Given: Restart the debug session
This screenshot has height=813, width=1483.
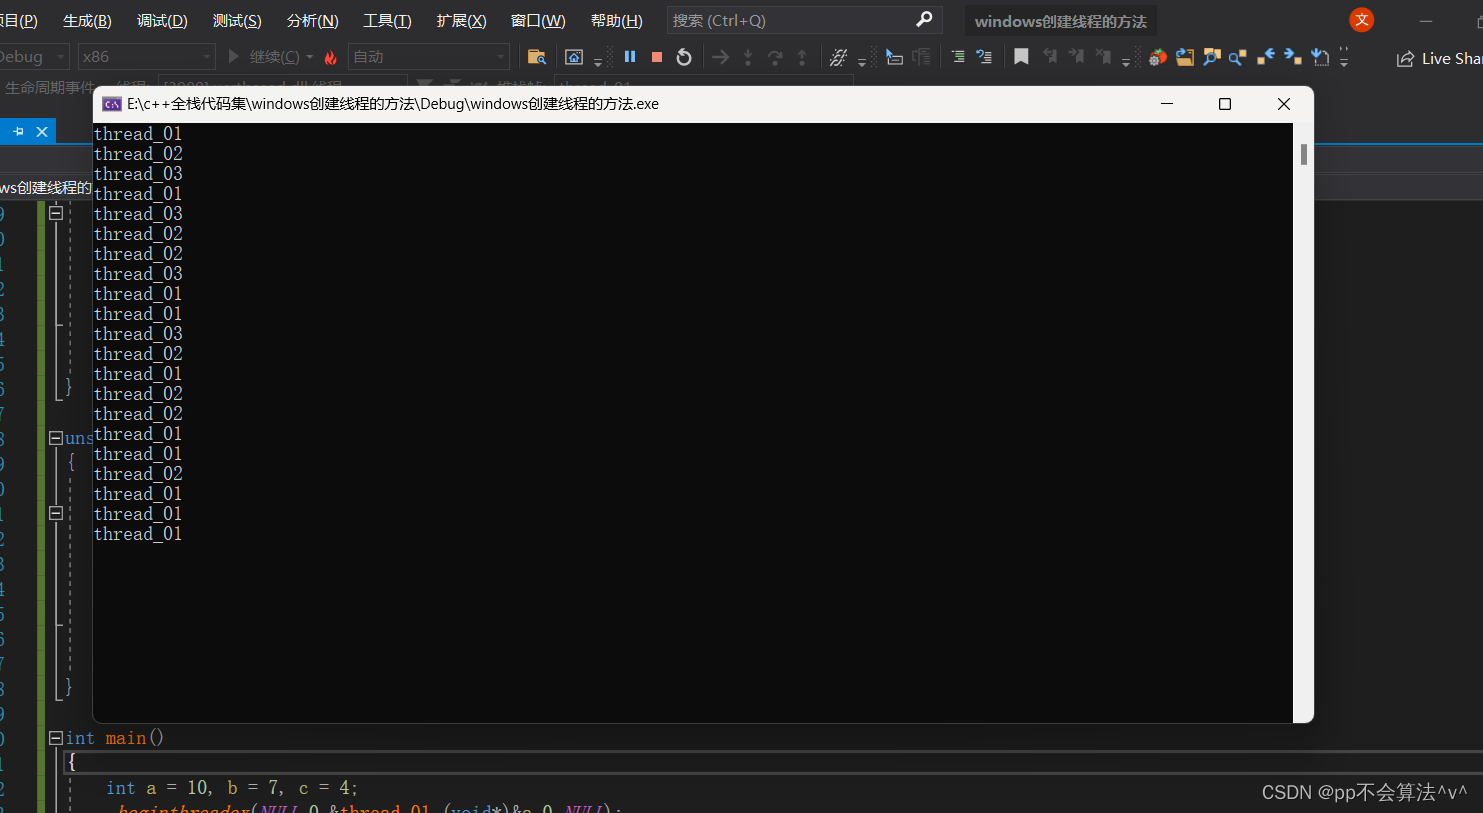Looking at the screenshot, I should tap(684, 57).
